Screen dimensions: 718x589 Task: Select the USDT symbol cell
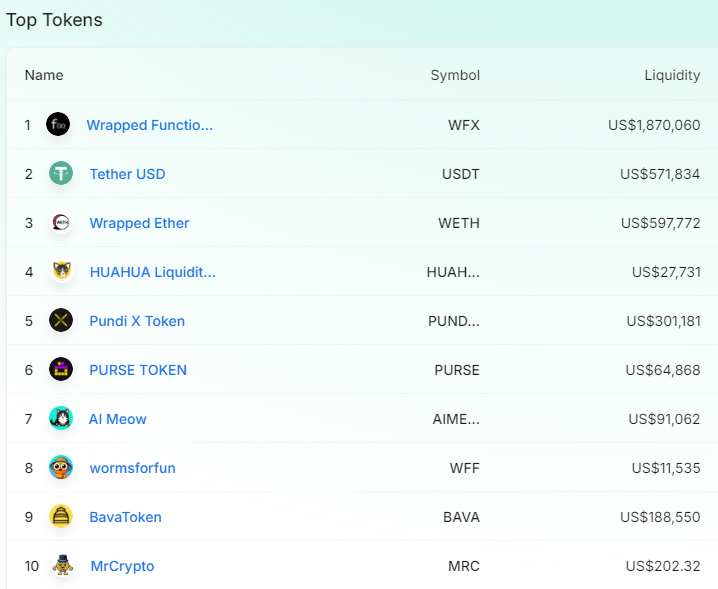tap(461, 174)
